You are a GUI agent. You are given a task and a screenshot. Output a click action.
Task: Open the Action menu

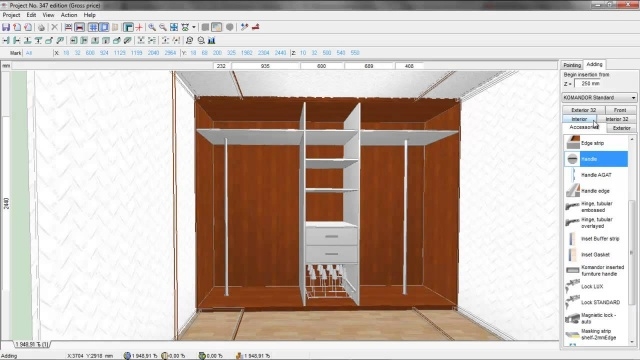click(69, 15)
